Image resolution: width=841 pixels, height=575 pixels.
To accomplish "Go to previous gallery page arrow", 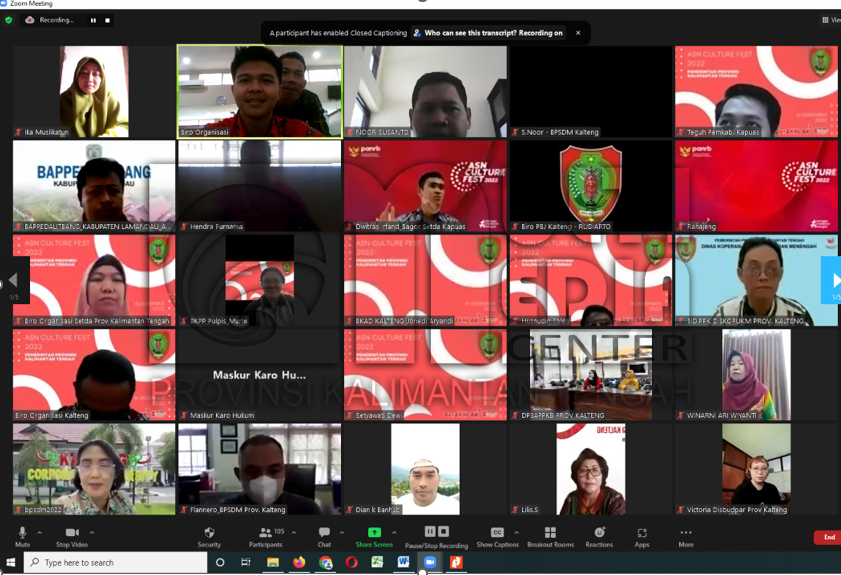I will pyautogui.click(x=14, y=281).
